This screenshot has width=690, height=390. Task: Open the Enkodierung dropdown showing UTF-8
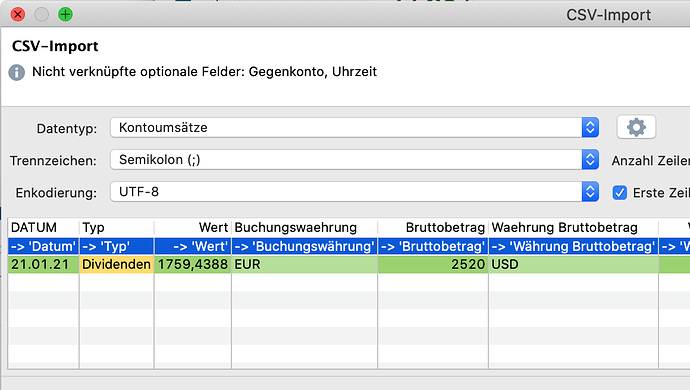click(x=354, y=192)
